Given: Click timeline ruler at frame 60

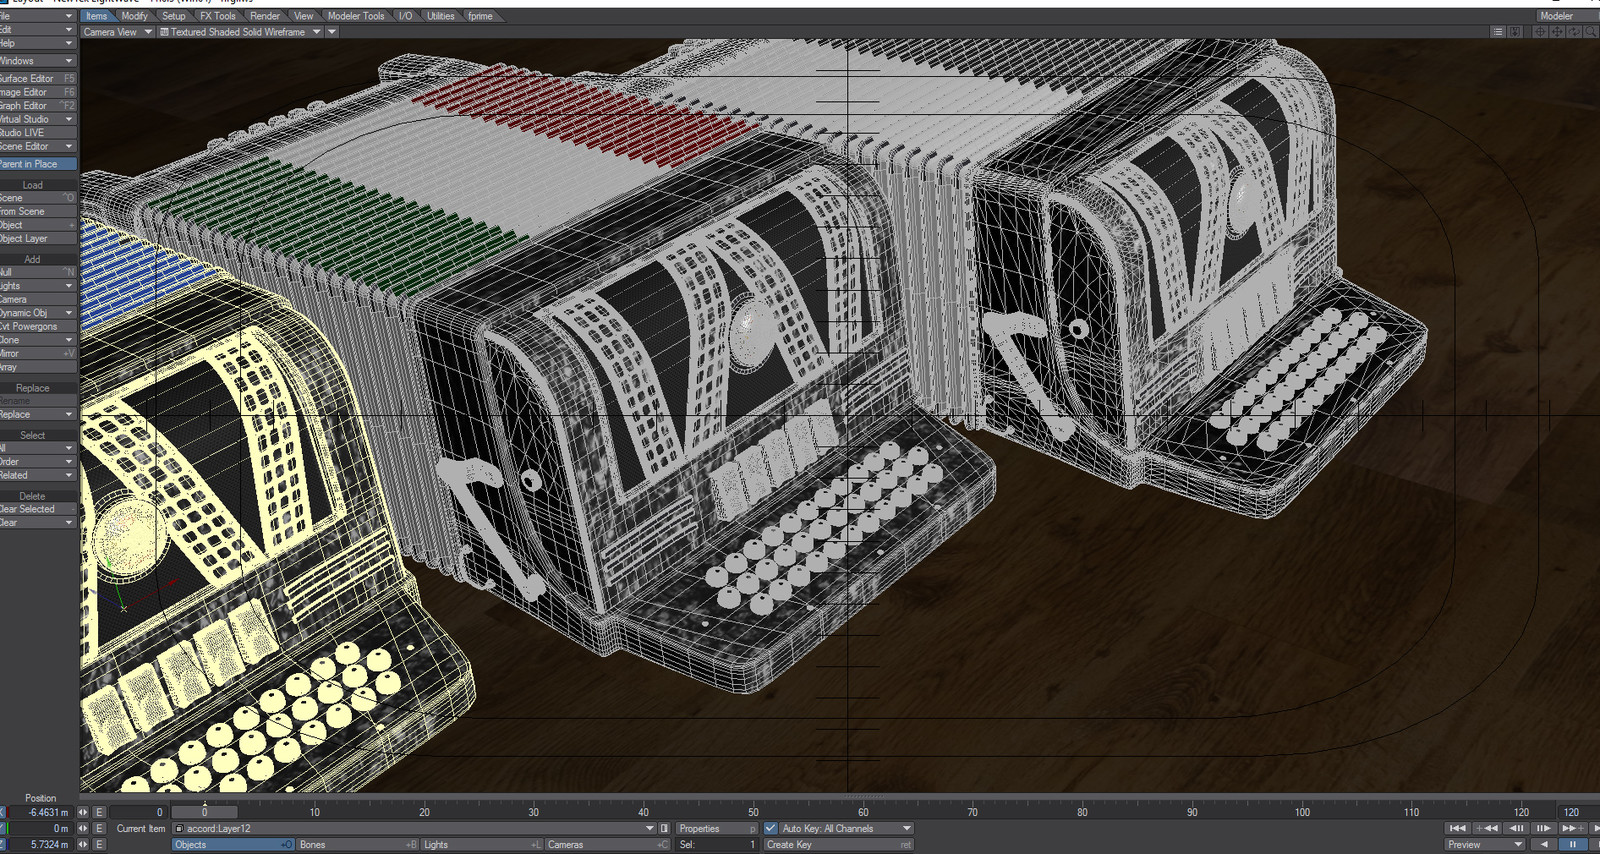Looking at the screenshot, I should point(863,812).
